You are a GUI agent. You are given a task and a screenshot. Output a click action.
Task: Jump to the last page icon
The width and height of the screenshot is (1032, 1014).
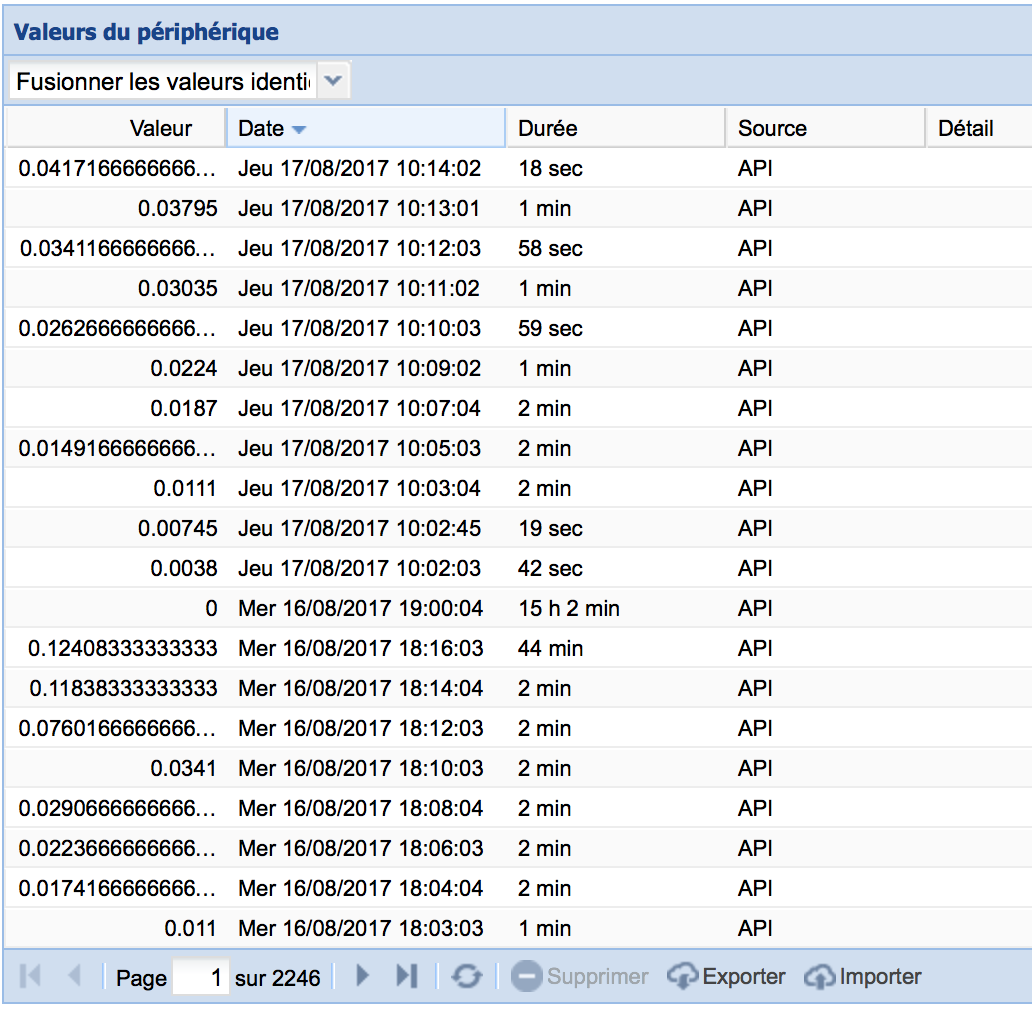pyautogui.click(x=406, y=976)
